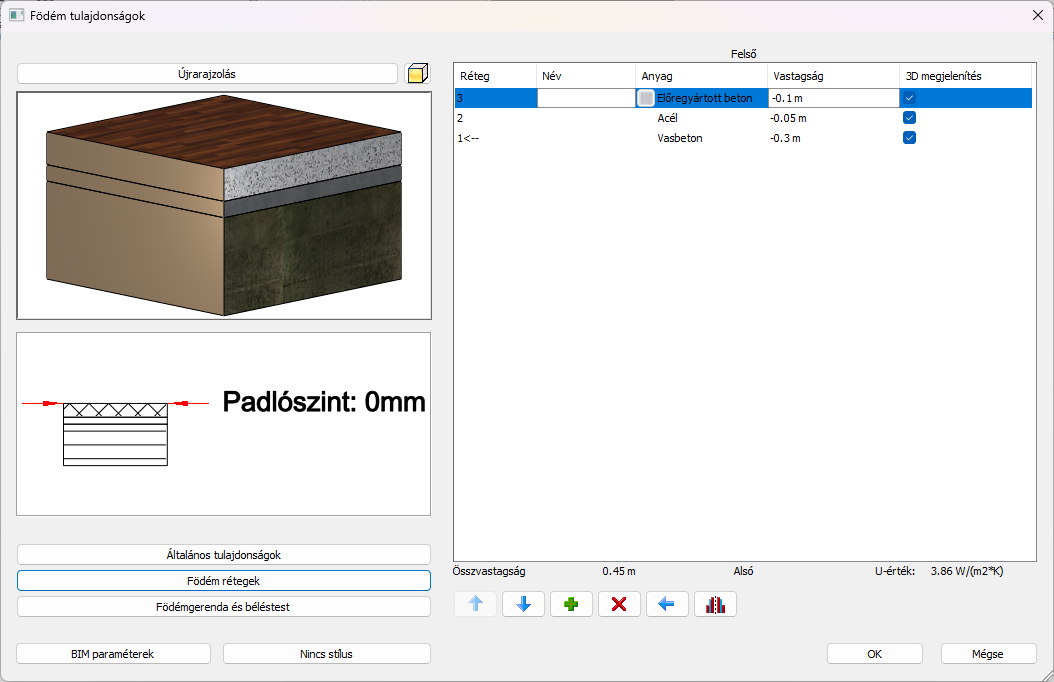Open the red bar chart icon
This screenshot has height=682, width=1054.
point(715,604)
